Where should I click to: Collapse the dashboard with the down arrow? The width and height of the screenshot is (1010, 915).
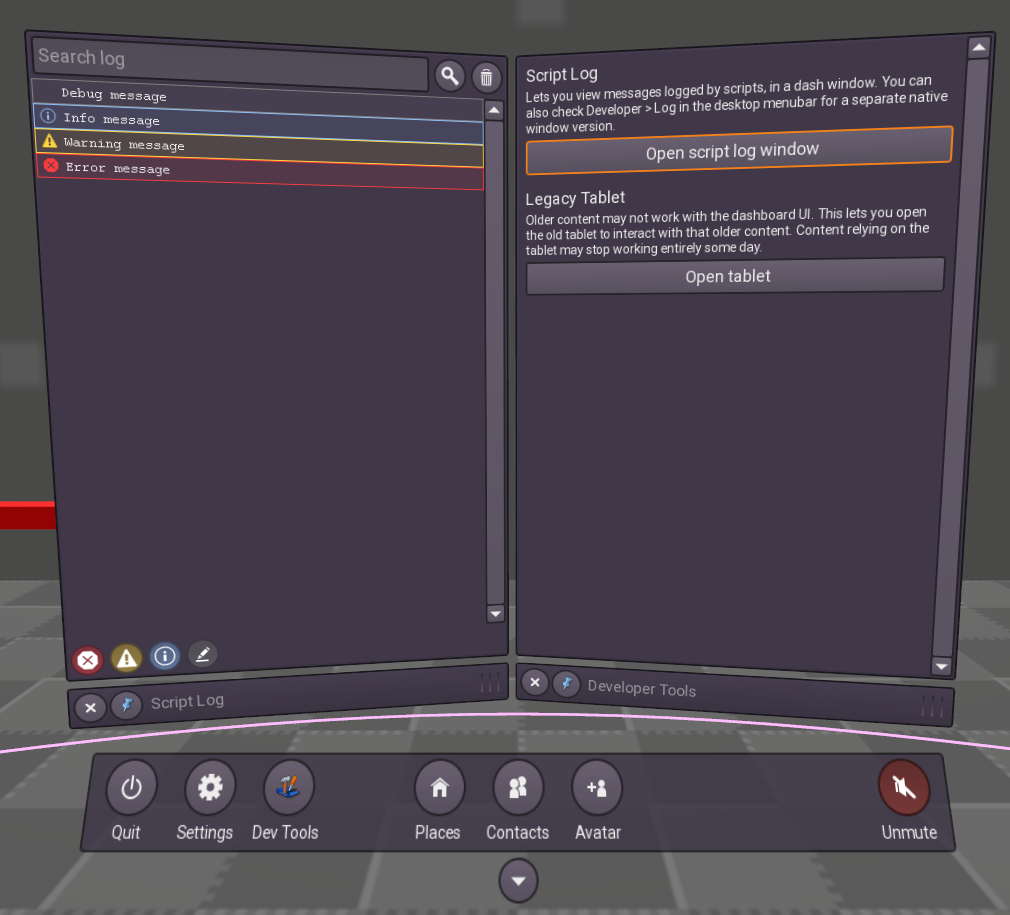coord(518,880)
